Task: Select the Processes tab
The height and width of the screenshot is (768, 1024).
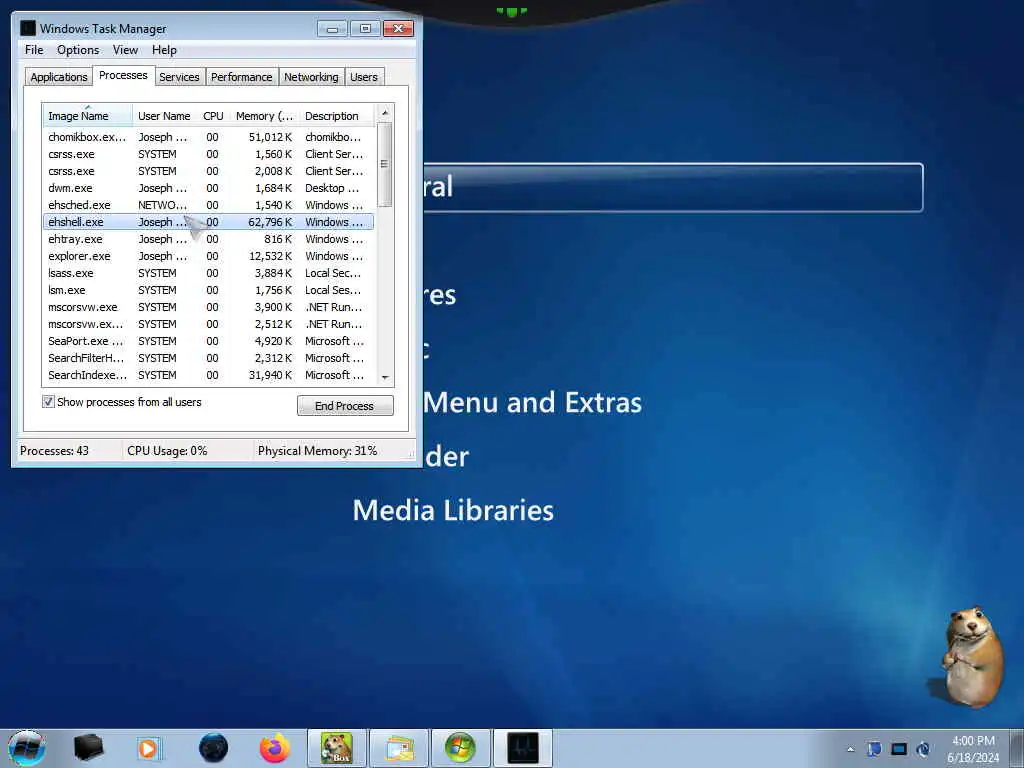Action: (x=123, y=75)
